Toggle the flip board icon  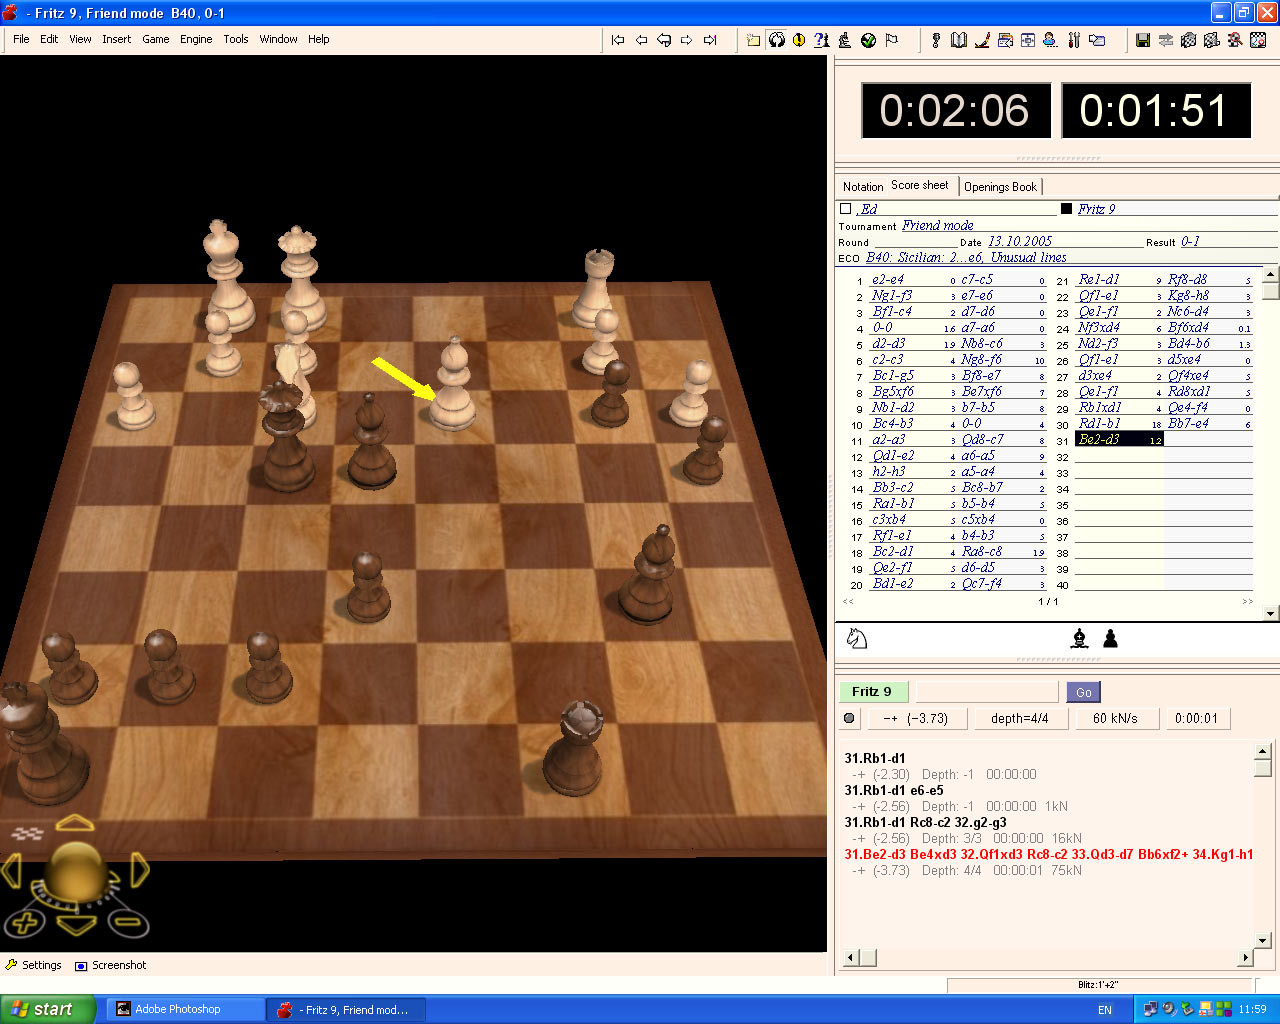[777, 40]
